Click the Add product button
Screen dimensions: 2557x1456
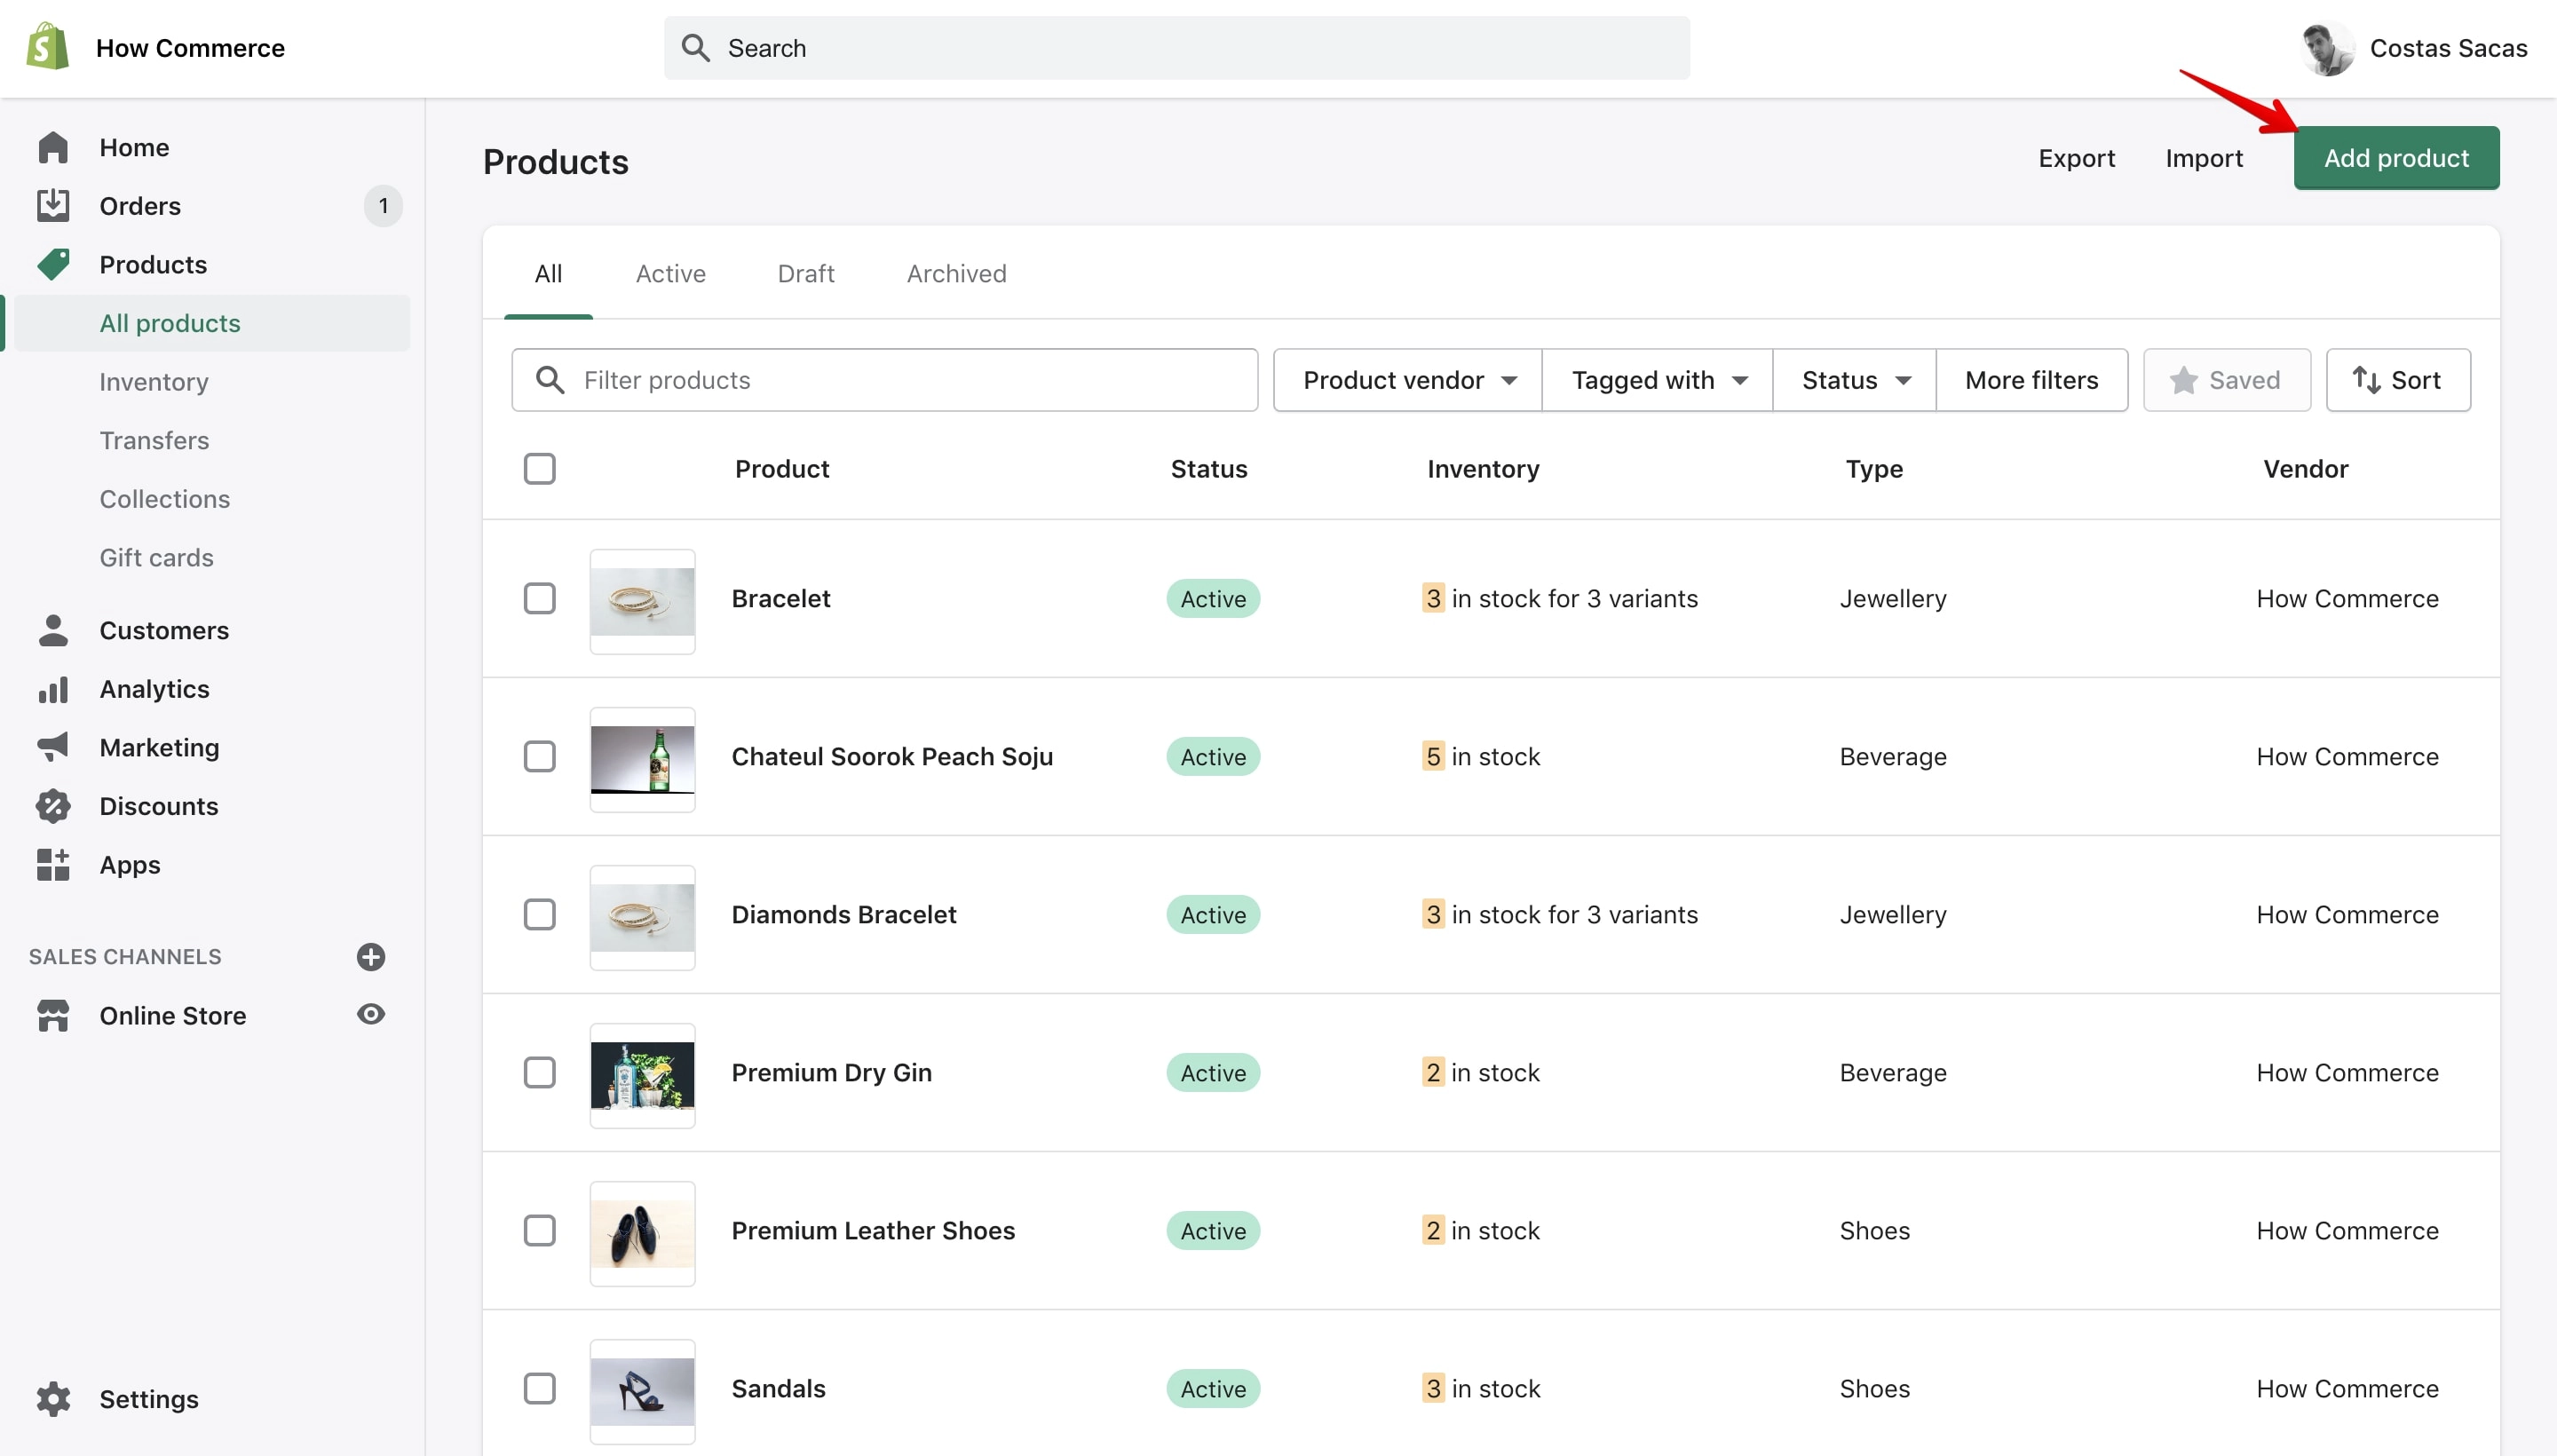pos(2396,158)
